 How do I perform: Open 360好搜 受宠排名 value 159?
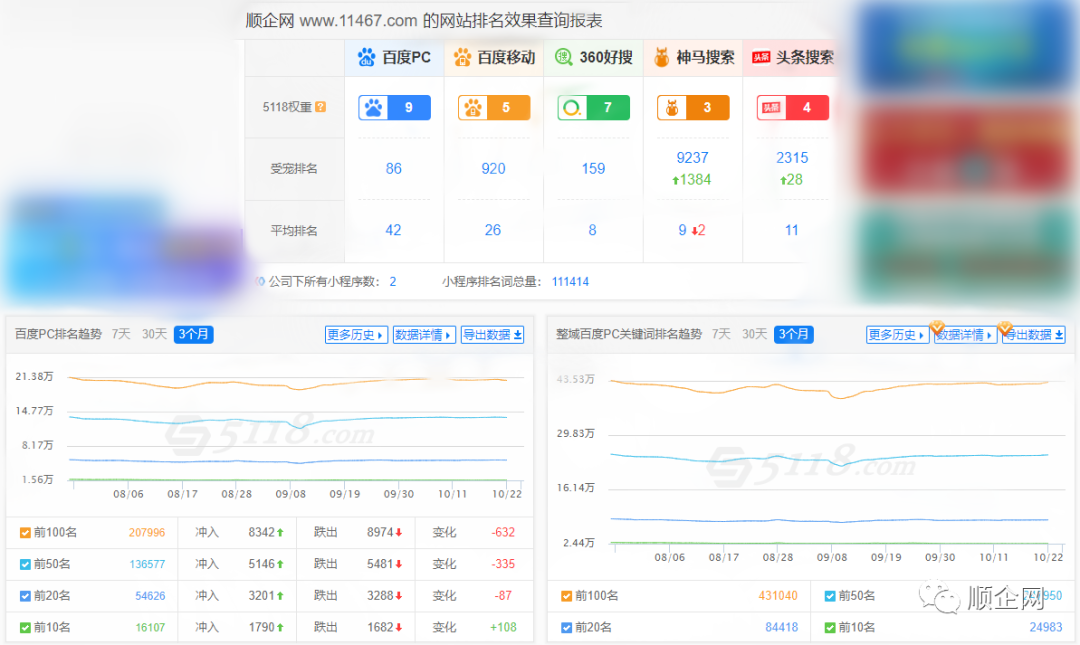[593, 169]
